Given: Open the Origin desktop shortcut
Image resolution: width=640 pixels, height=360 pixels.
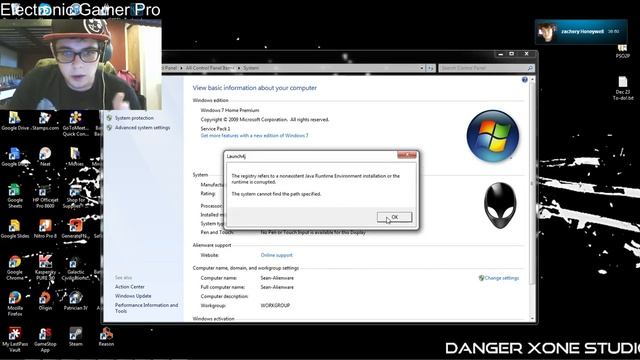Looking at the screenshot, I should [45, 301].
